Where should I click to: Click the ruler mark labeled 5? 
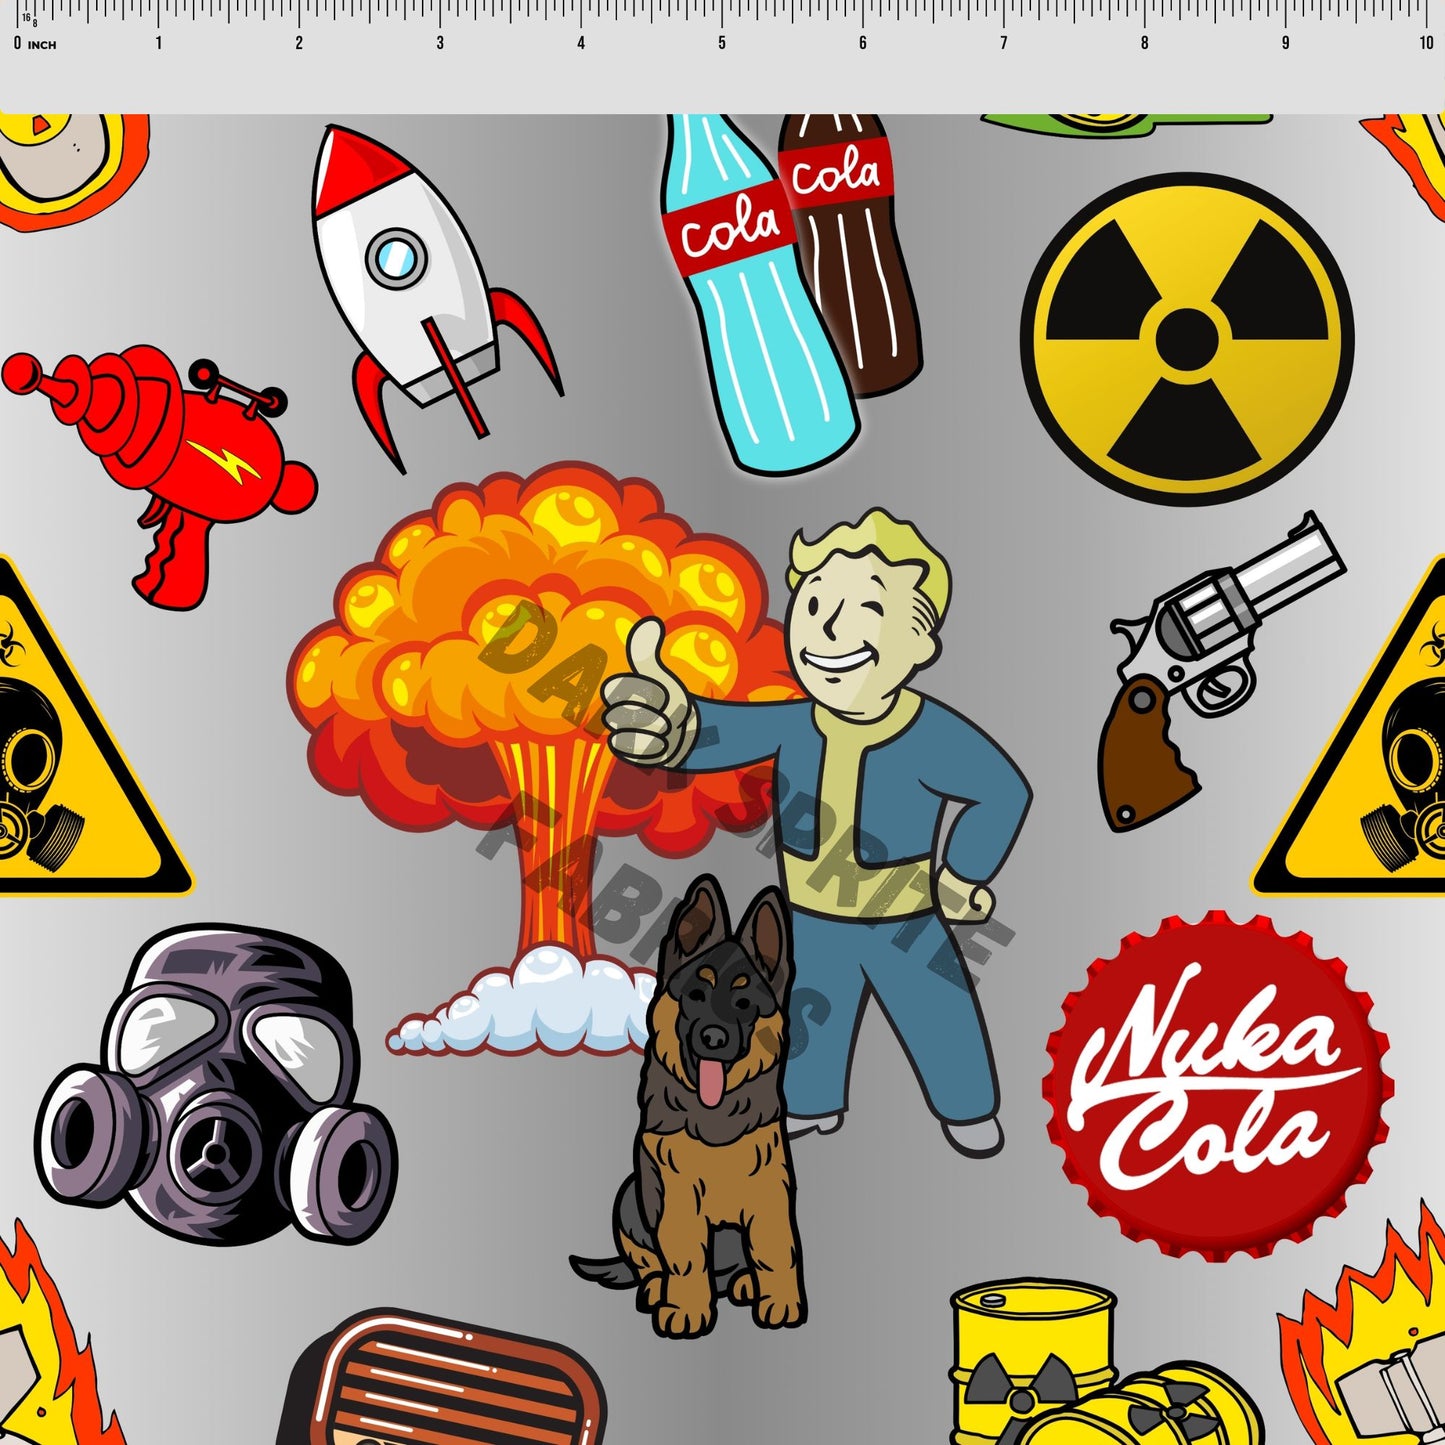point(722,43)
